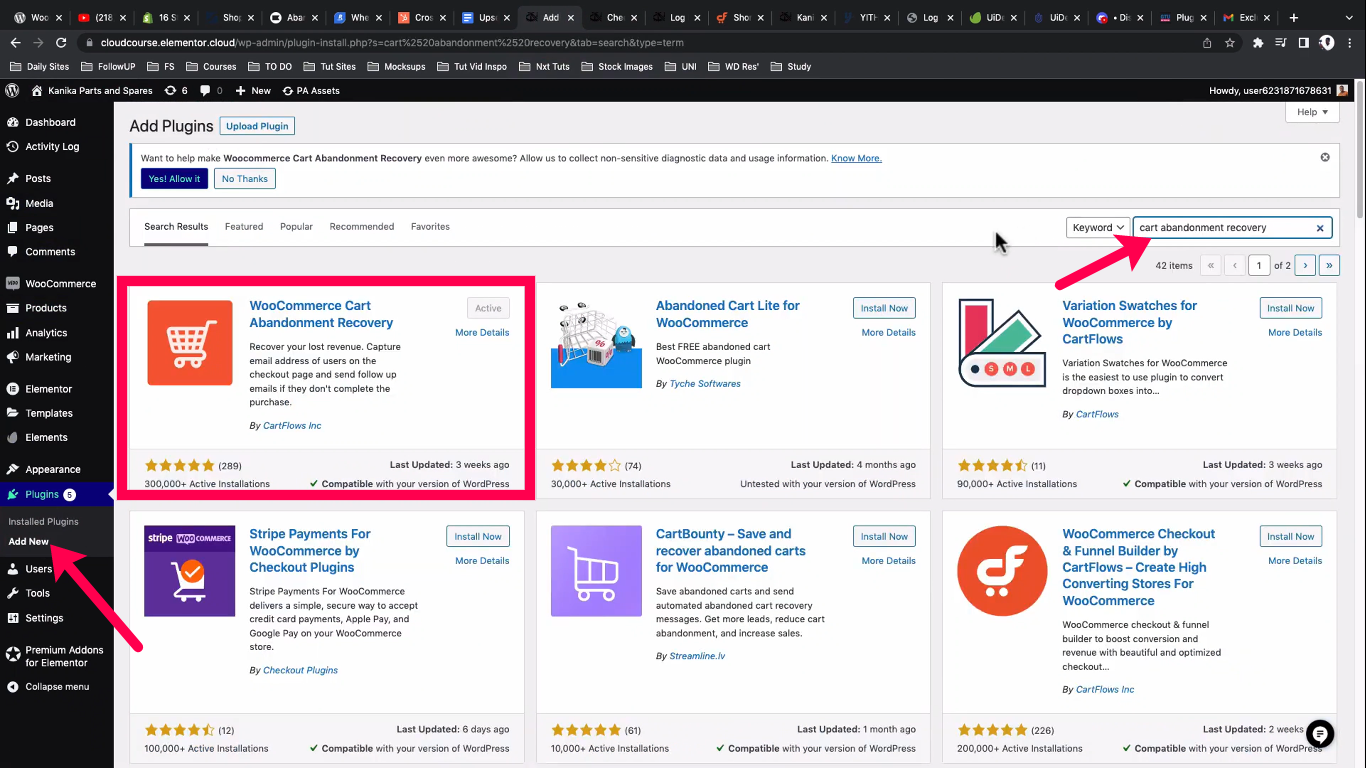Switch to the Recommended tab
Screen dimensions: 1366x768
(x=362, y=227)
